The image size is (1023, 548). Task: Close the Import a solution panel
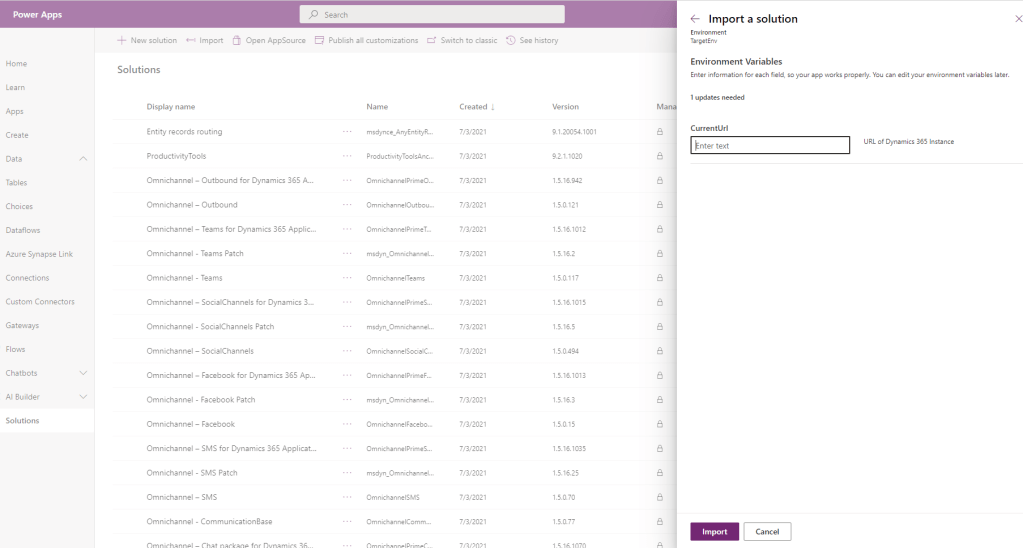pyautogui.click(x=1018, y=19)
